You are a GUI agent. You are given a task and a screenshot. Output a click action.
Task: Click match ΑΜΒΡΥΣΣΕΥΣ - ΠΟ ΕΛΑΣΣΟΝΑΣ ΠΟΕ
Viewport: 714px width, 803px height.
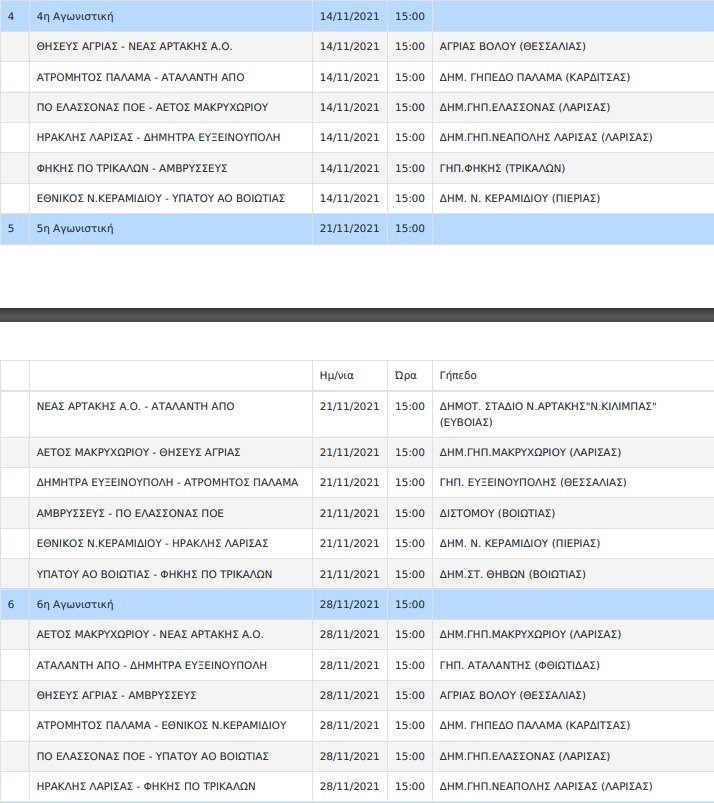(130, 513)
